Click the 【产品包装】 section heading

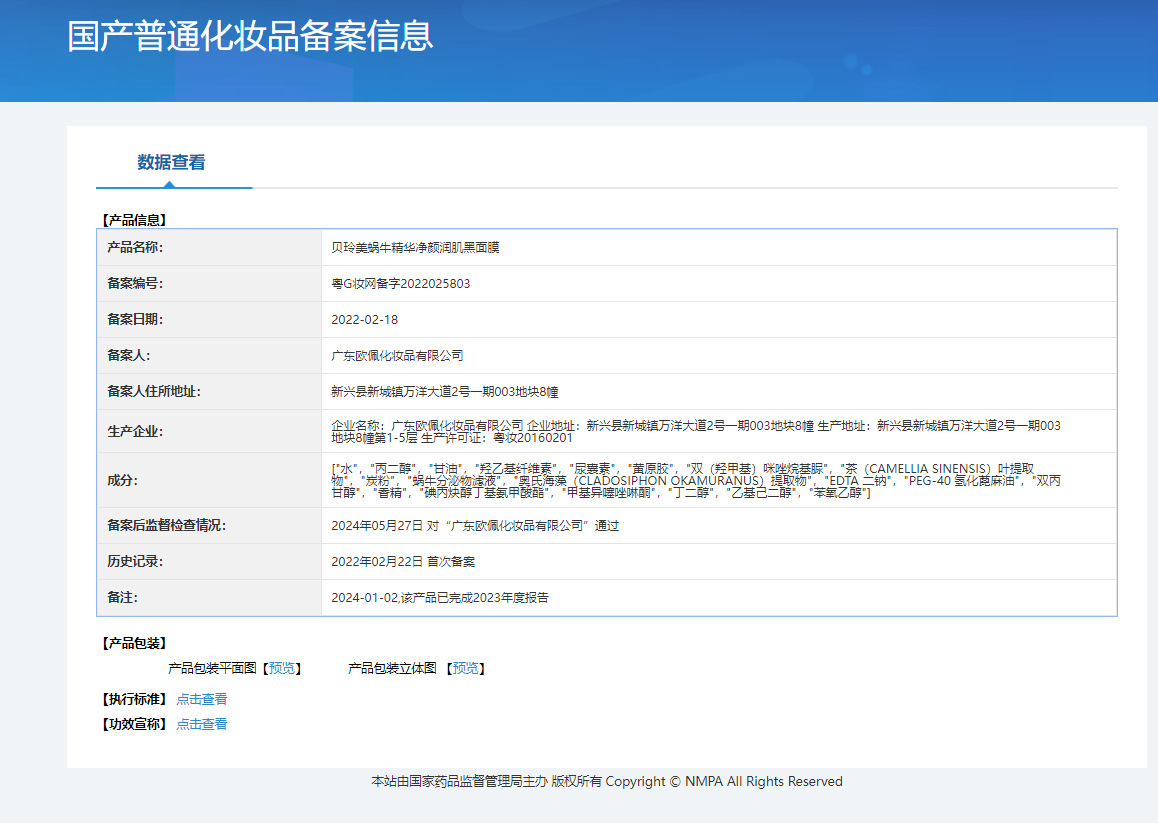point(134,643)
